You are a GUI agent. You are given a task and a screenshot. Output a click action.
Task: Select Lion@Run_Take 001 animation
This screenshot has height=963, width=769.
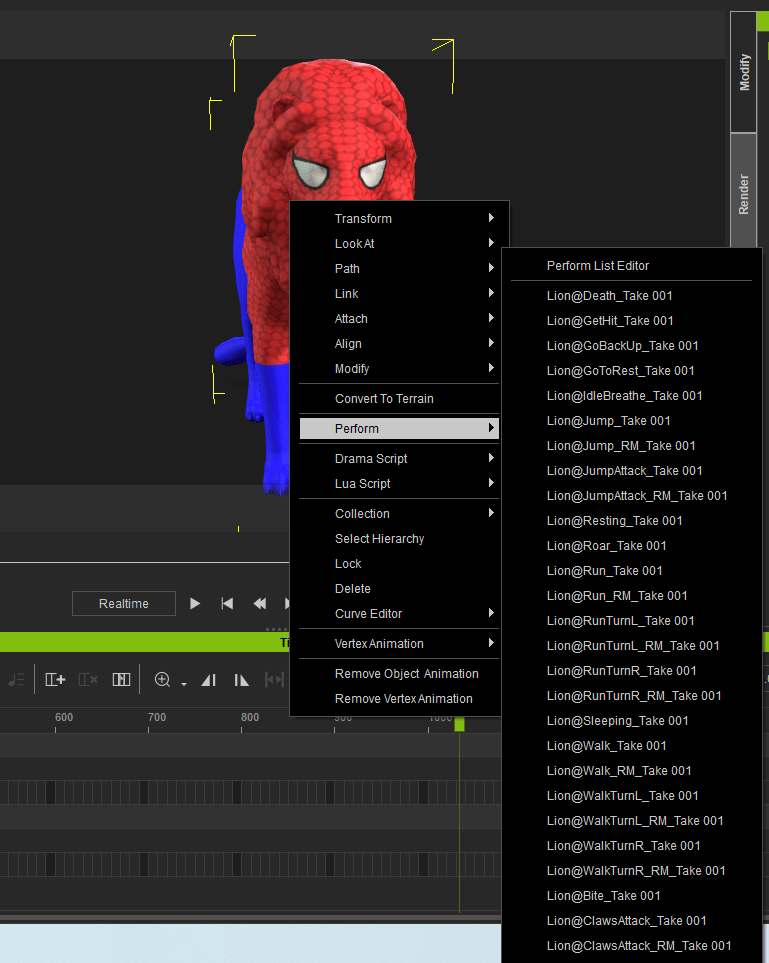tap(631, 571)
